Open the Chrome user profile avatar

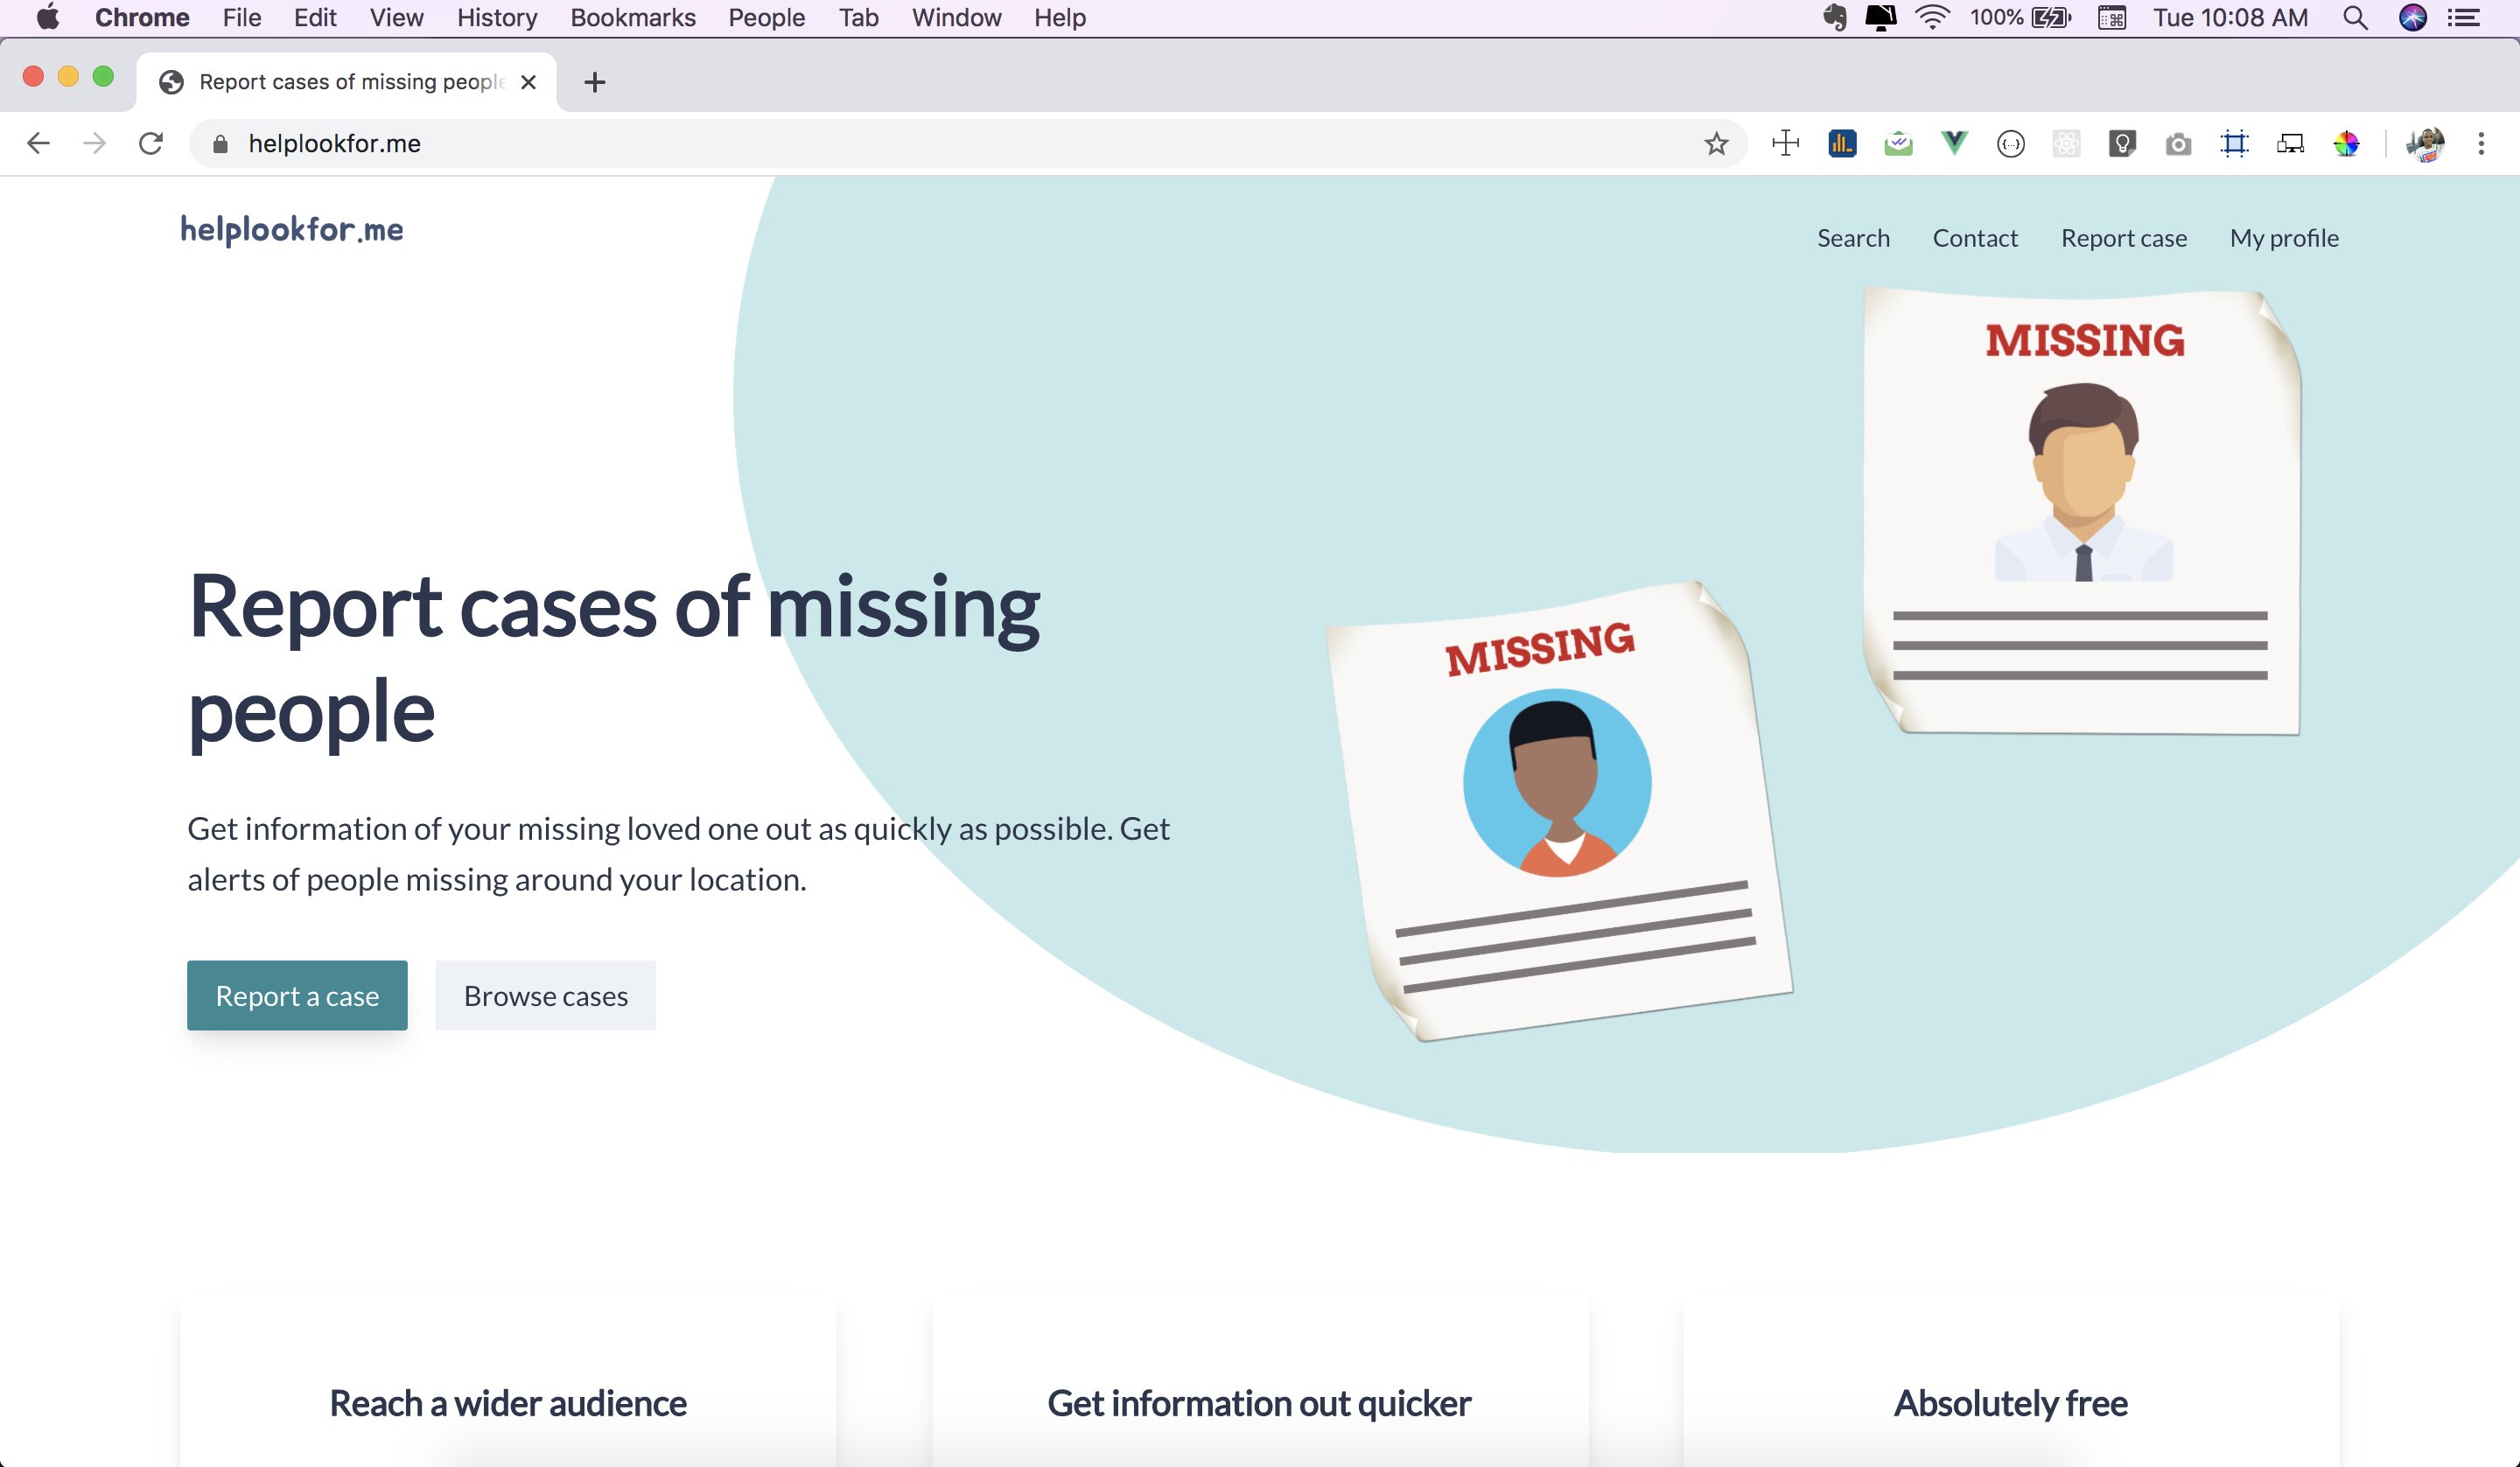(2425, 144)
